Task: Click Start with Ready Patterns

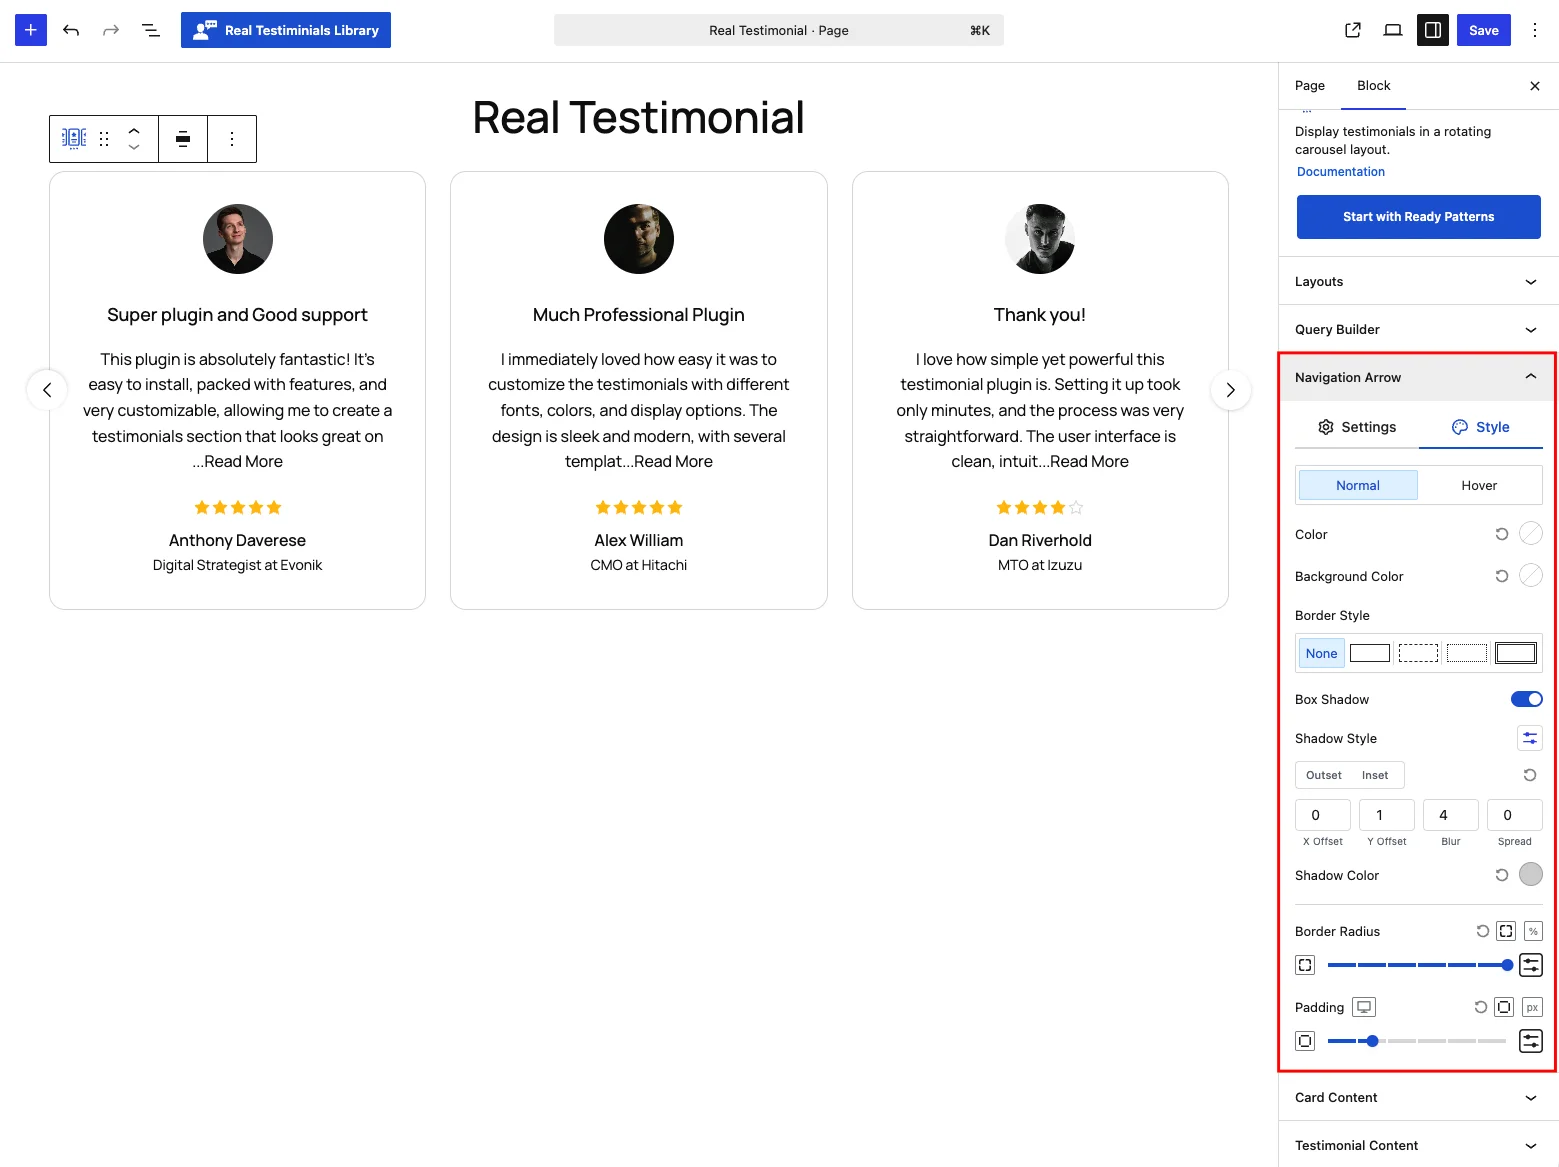Action: [x=1419, y=217]
